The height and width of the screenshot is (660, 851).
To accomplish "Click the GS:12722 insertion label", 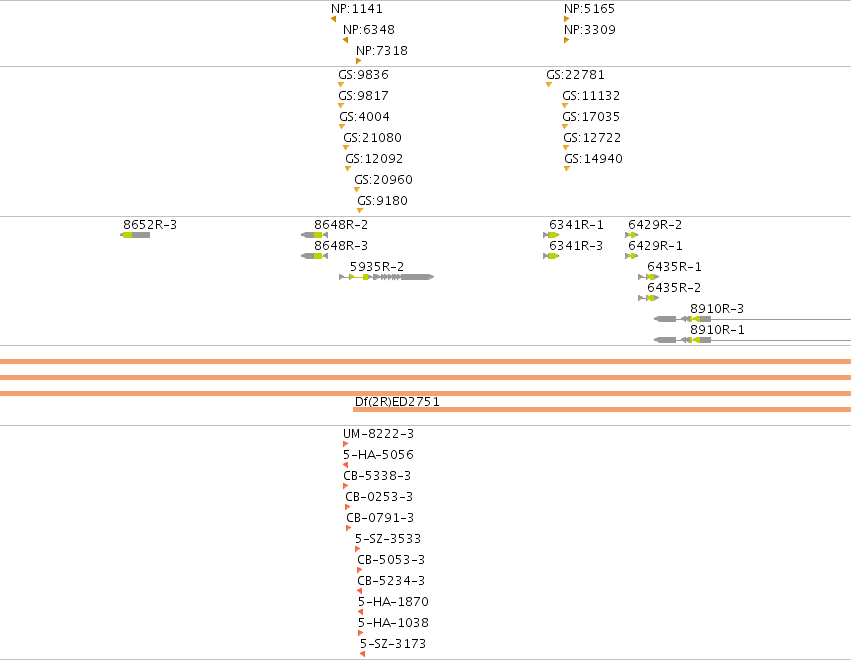I will pyautogui.click(x=592, y=138).
